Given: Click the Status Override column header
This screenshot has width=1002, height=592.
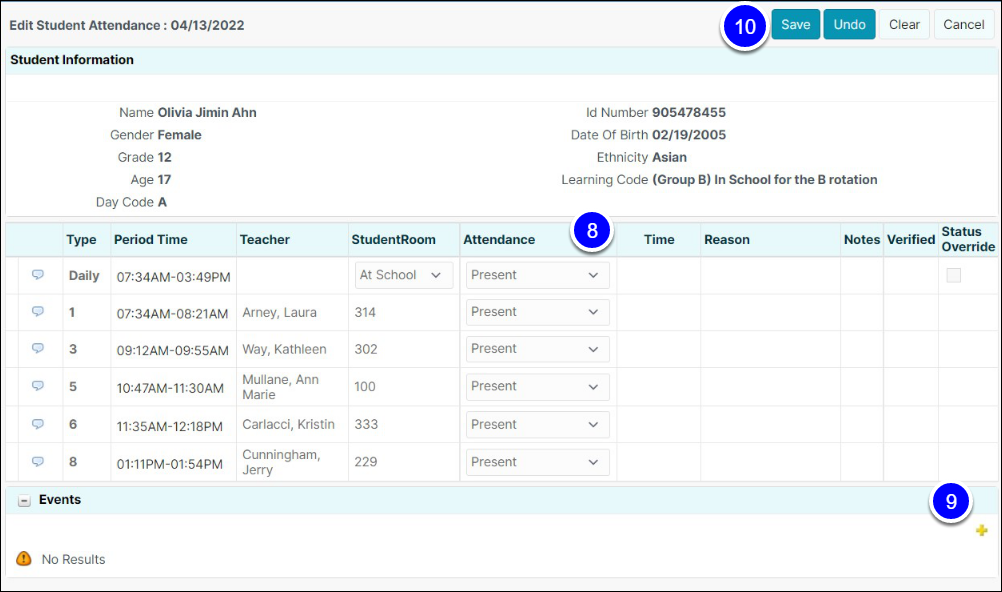Looking at the screenshot, I should coord(968,239).
